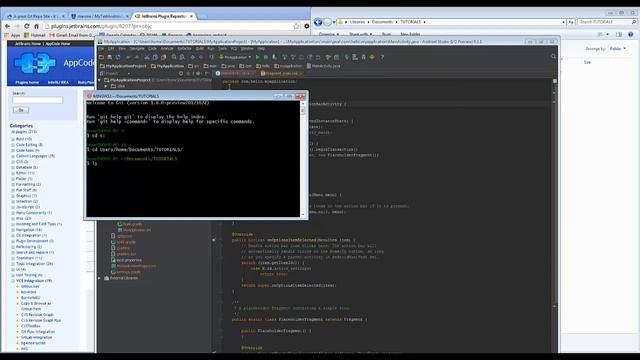The image size is (640, 360).
Task: Open the Hotmail bookmark in Chrome
Action: 35,36
